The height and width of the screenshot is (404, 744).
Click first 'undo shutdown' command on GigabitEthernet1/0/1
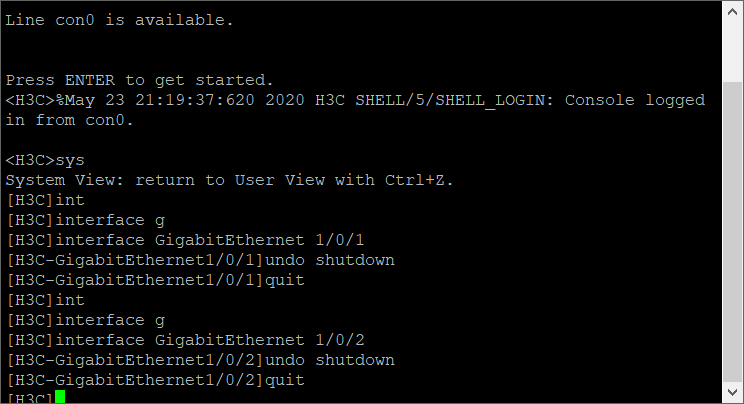[x=330, y=260]
